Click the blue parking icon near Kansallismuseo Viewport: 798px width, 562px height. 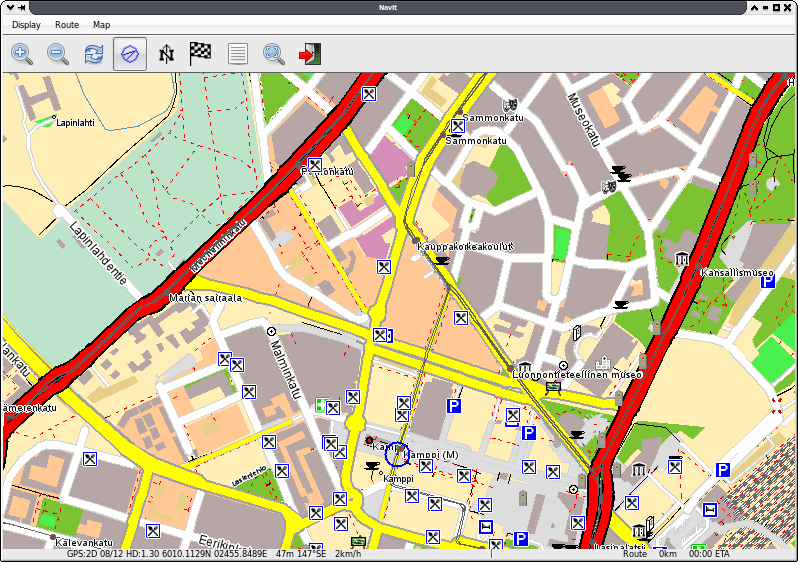pyautogui.click(x=767, y=282)
